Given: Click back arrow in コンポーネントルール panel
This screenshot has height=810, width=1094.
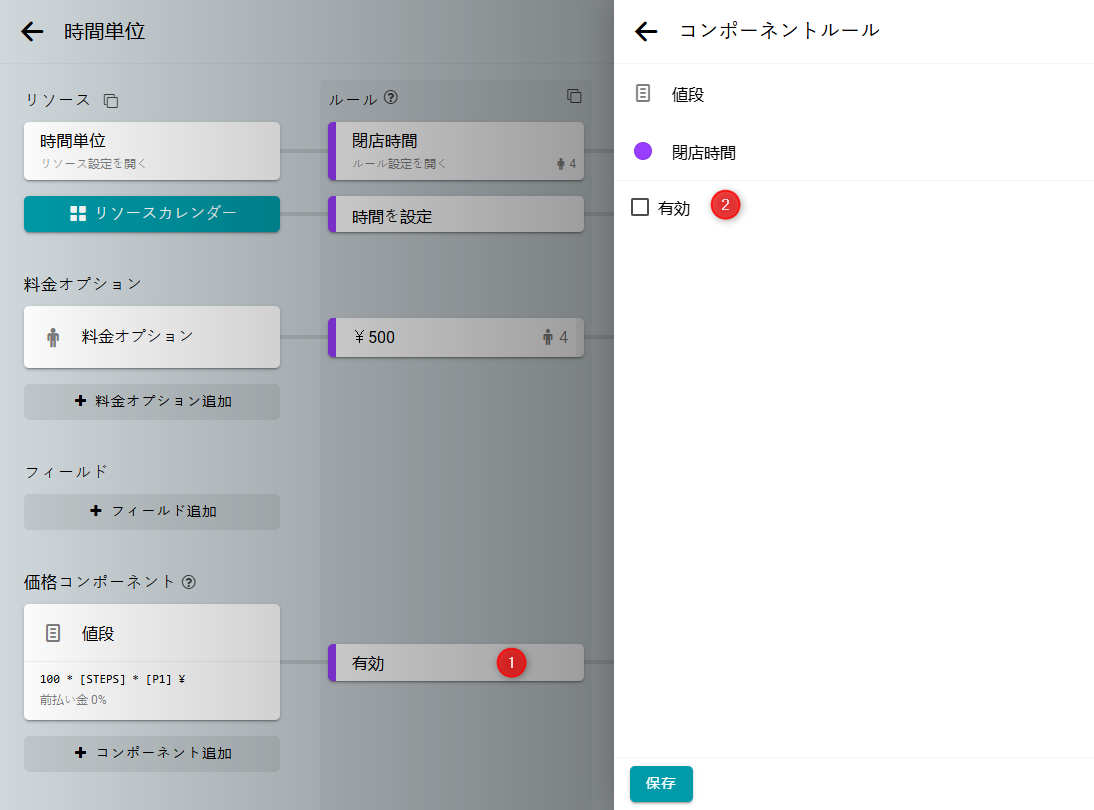Looking at the screenshot, I should [646, 31].
